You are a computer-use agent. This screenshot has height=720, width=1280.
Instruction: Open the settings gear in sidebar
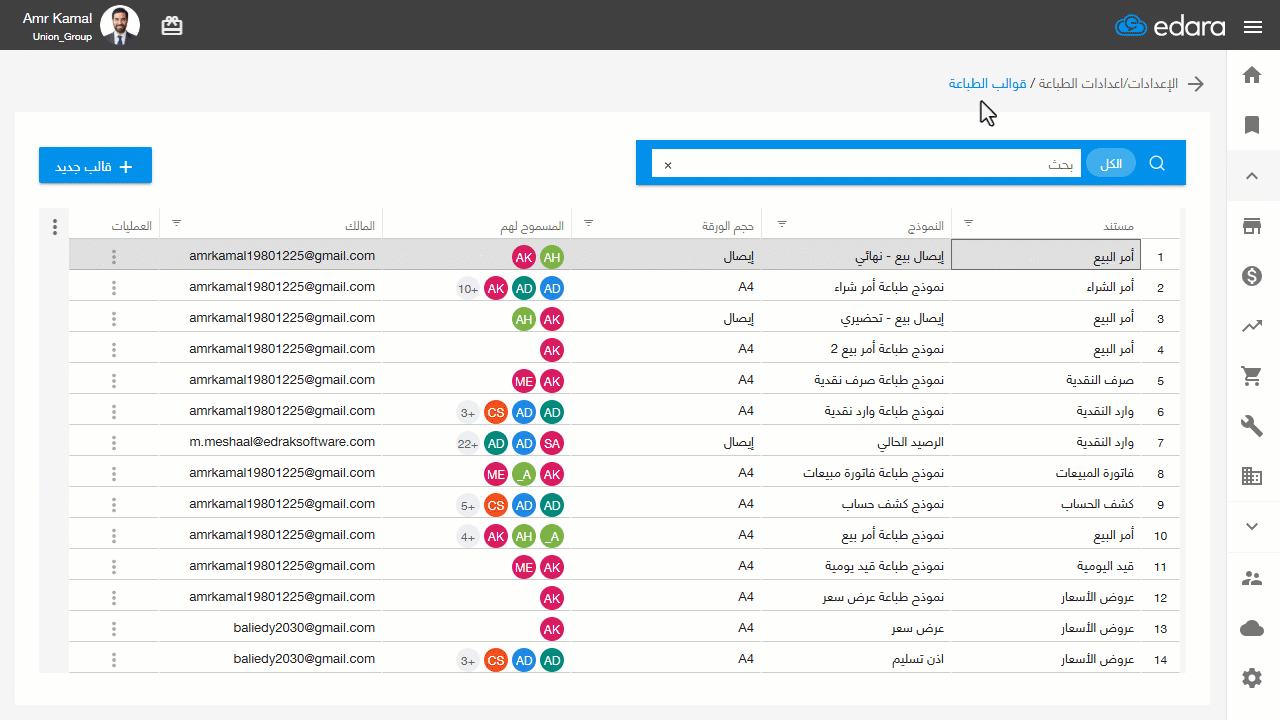tap(1252, 678)
